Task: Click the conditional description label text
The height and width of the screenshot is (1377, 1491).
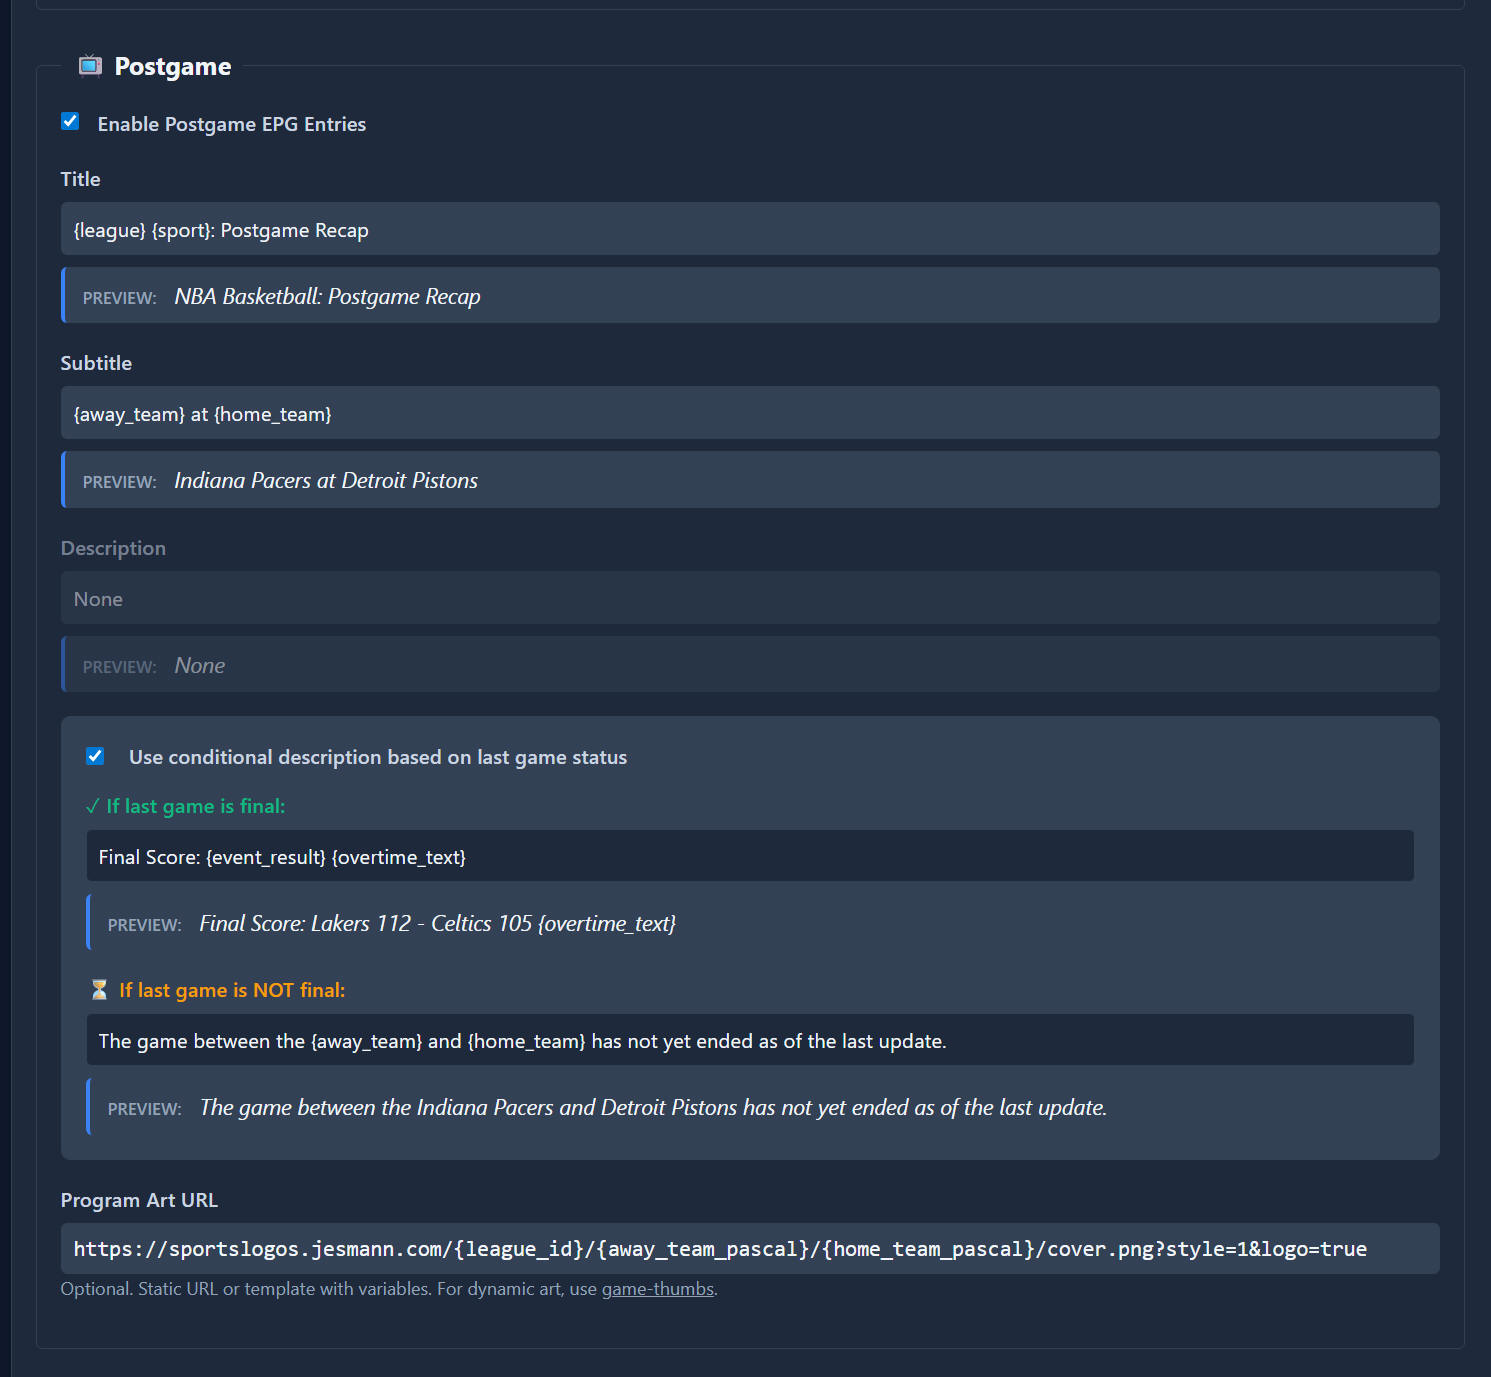Action: click(377, 757)
